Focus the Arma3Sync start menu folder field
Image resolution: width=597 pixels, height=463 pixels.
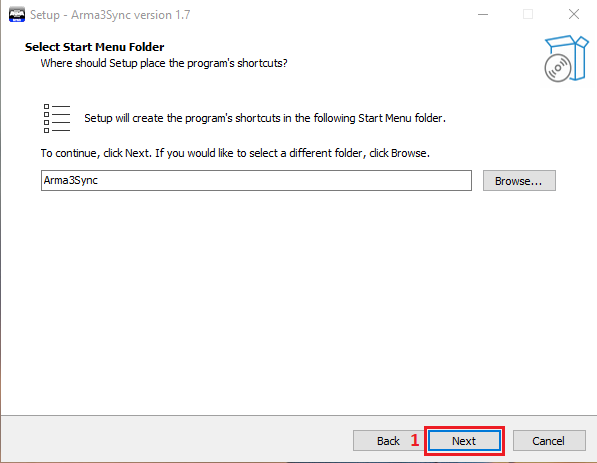pos(256,180)
